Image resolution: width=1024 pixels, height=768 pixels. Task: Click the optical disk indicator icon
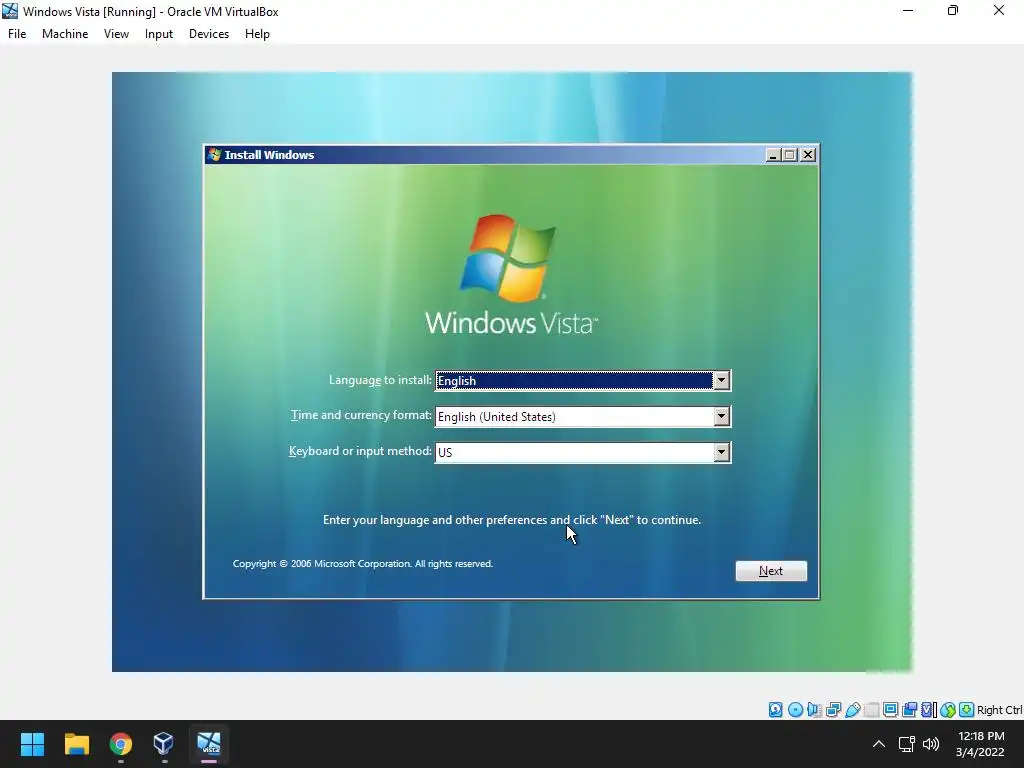point(795,710)
